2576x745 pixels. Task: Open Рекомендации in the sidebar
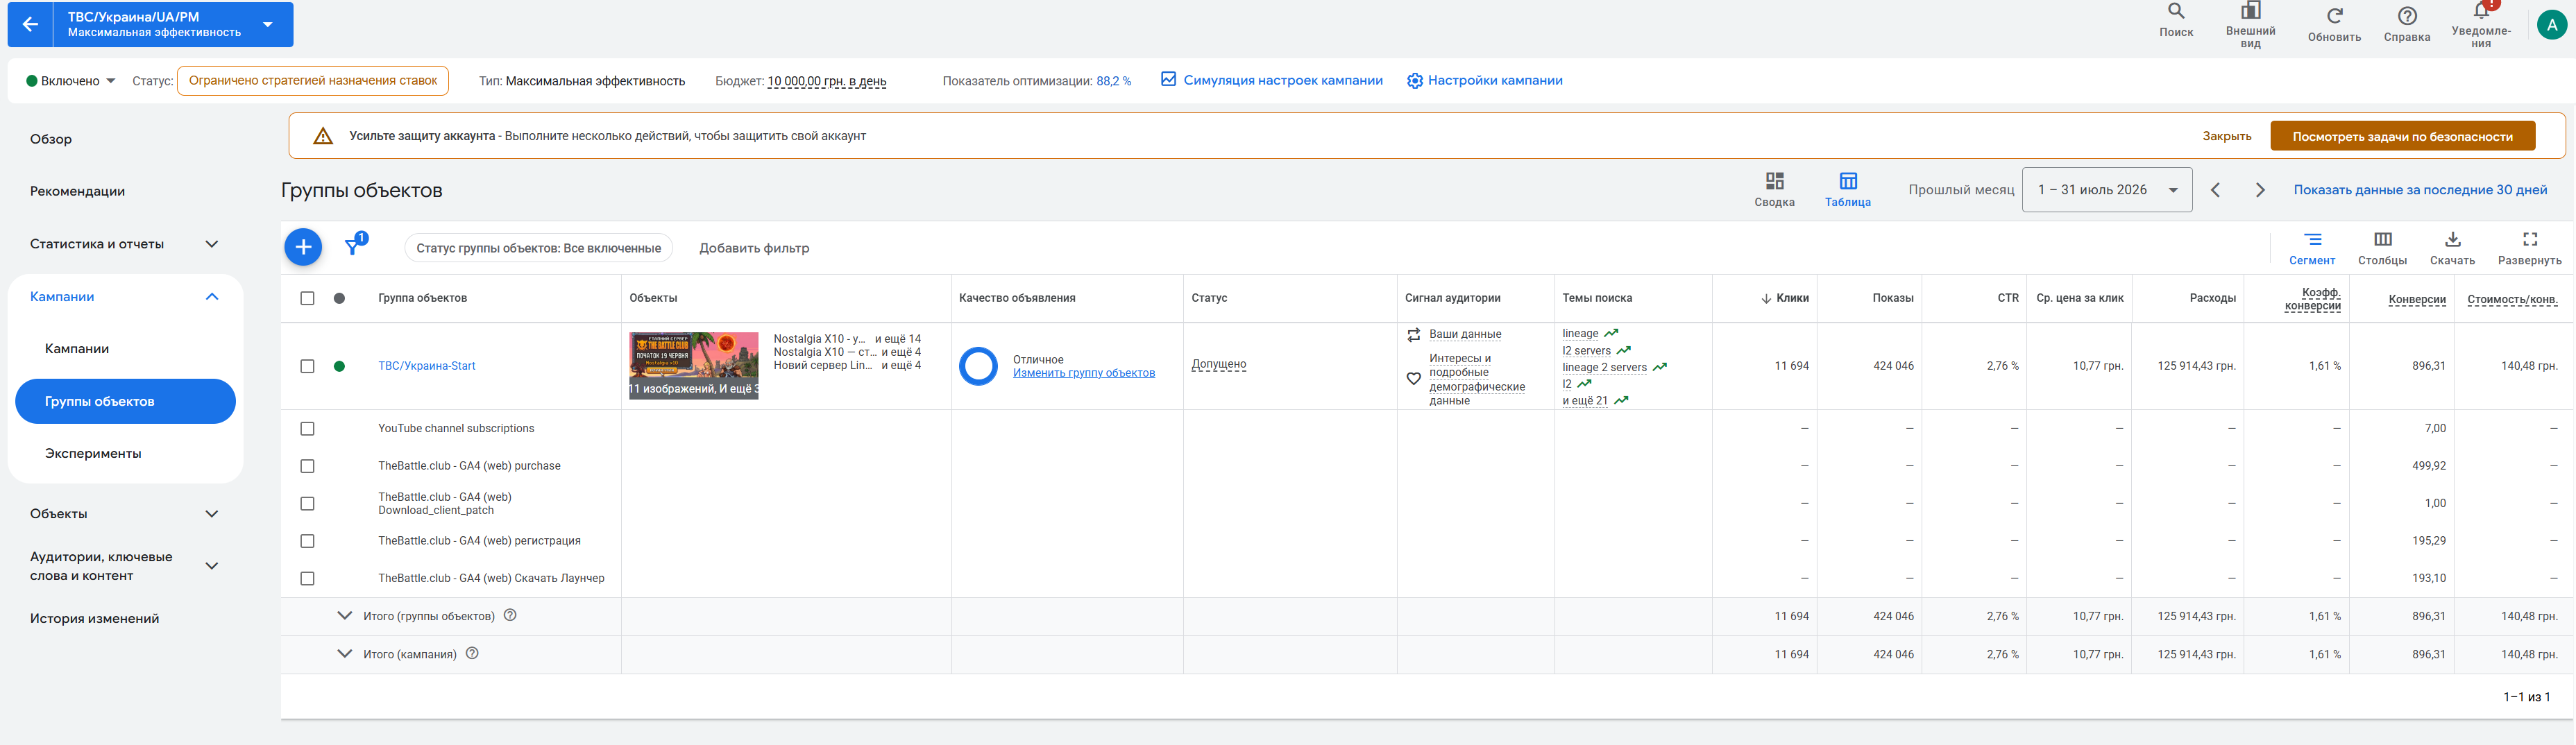pyautogui.click(x=77, y=191)
